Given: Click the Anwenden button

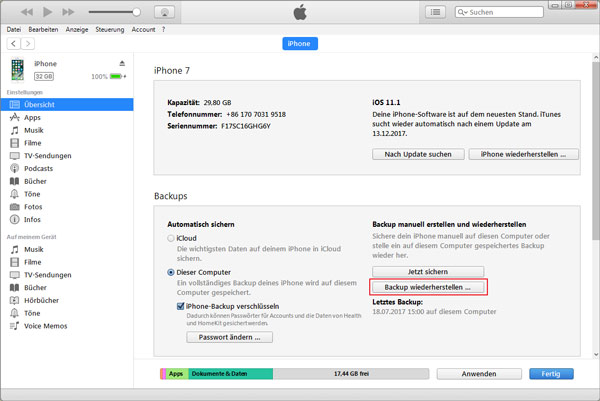Looking at the screenshot, I should pos(479,374).
